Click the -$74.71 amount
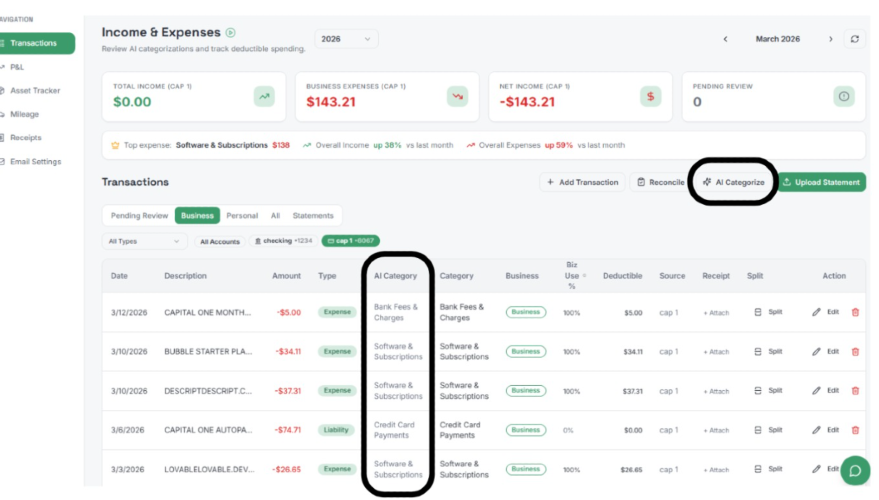Image resolution: width=879 pixels, height=500 pixels. [x=288, y=430]
